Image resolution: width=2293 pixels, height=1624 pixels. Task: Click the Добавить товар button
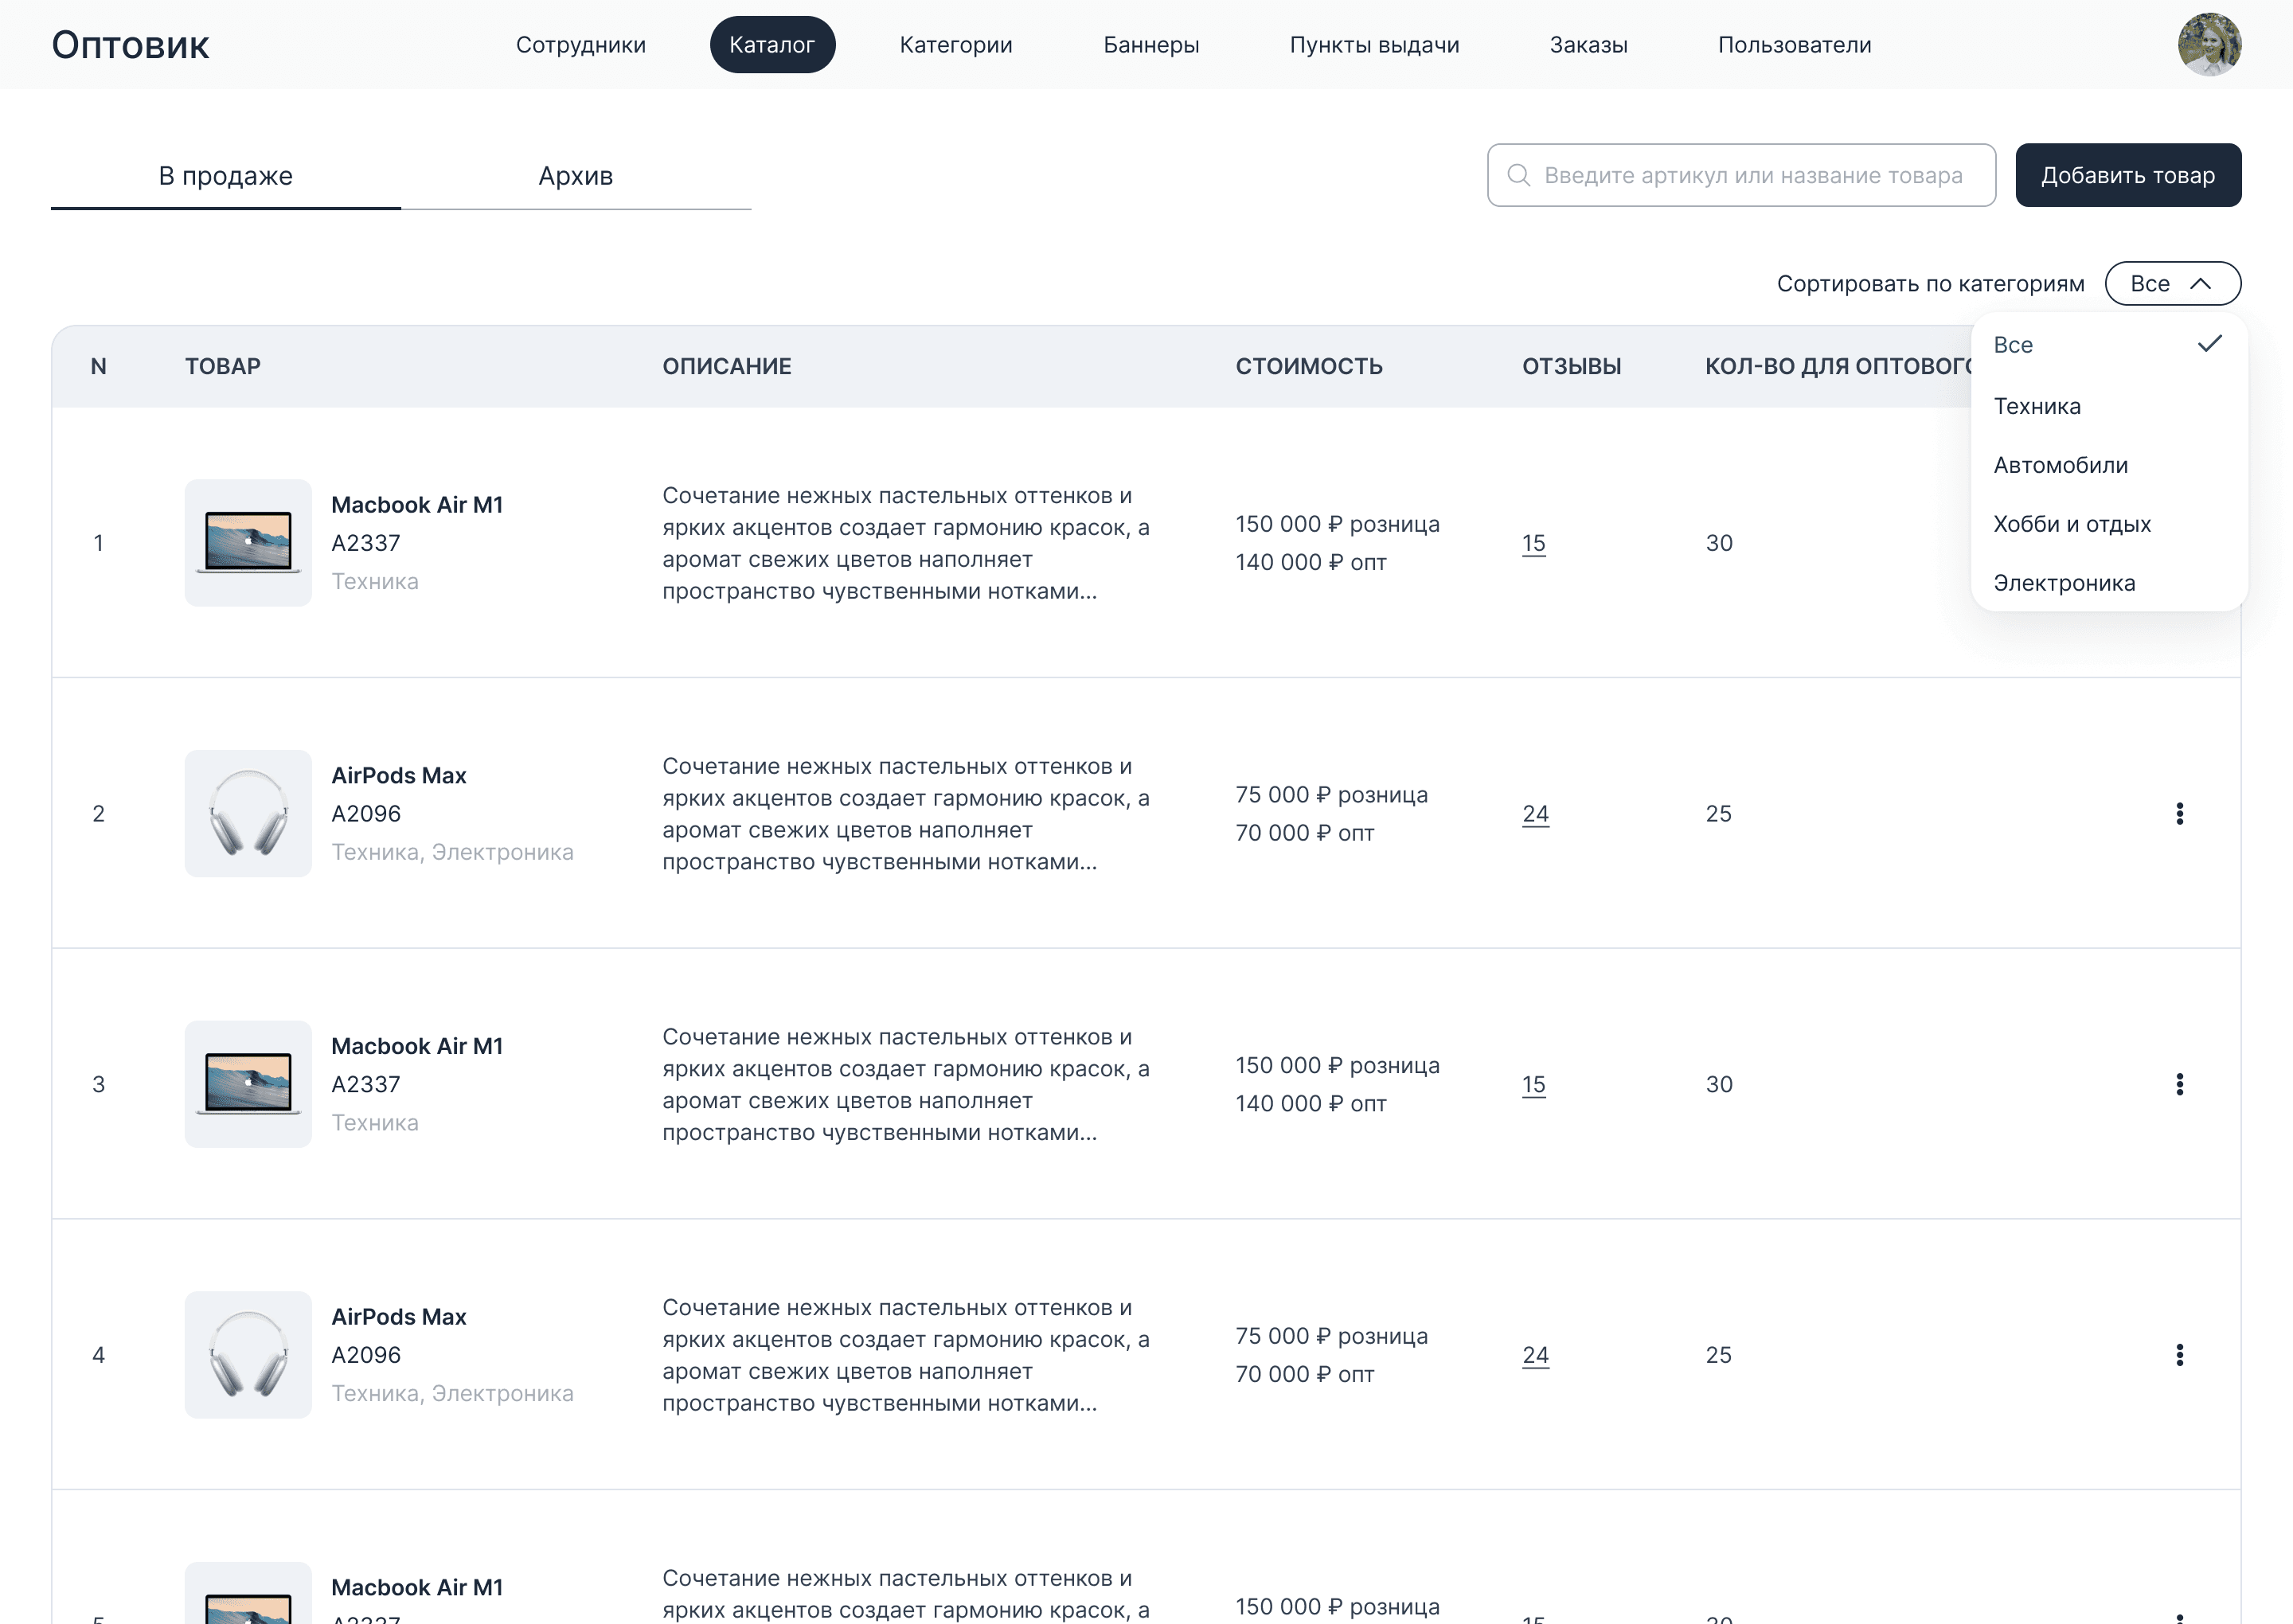[2128, 175]
